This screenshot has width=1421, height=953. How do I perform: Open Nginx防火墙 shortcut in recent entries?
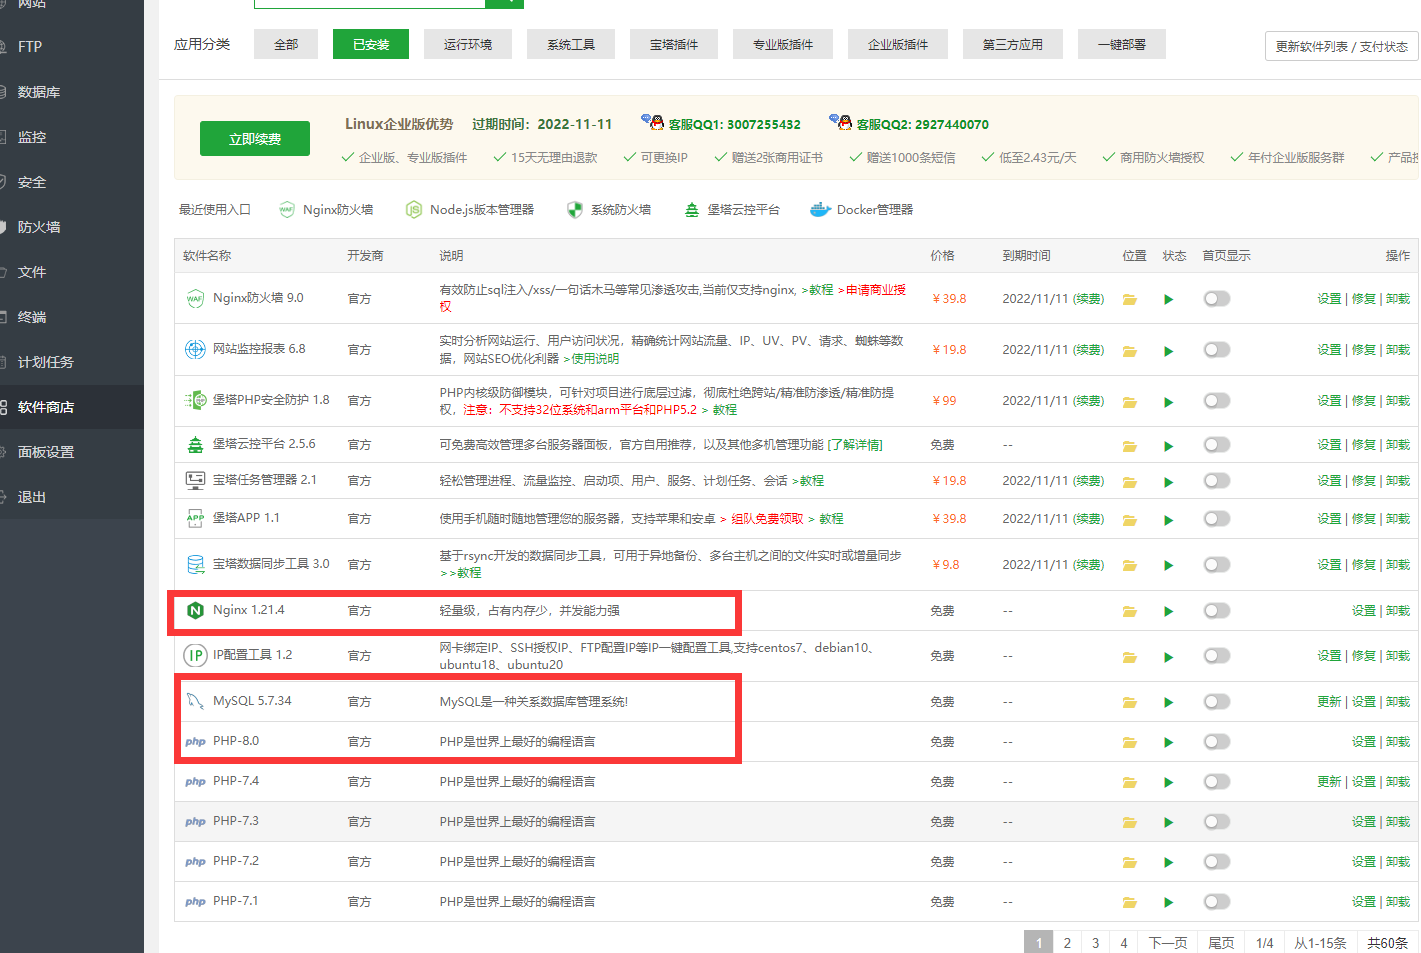(x=327, y=210)
